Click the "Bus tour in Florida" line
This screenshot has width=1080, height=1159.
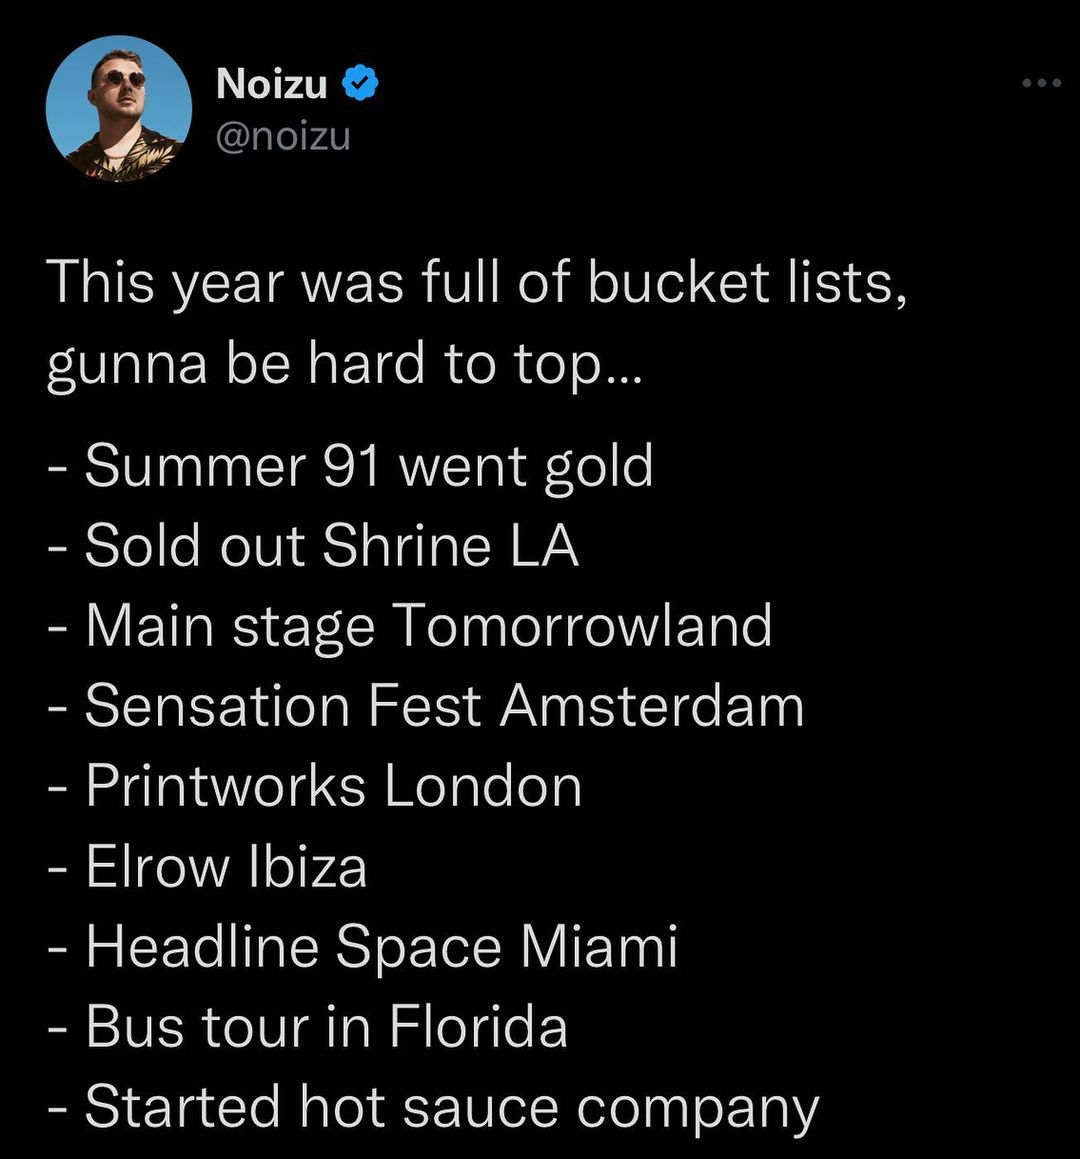pos(308,1026)
